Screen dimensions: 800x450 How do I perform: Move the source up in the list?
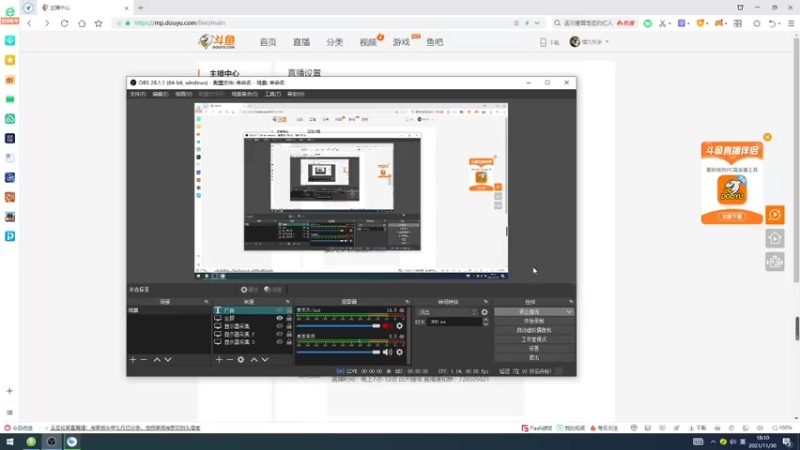(254, 360)
